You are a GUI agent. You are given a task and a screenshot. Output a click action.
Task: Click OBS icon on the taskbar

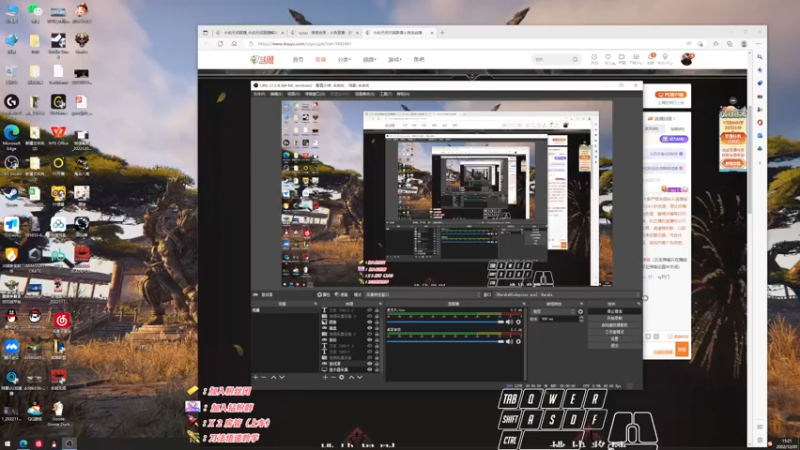pos(69,443)
